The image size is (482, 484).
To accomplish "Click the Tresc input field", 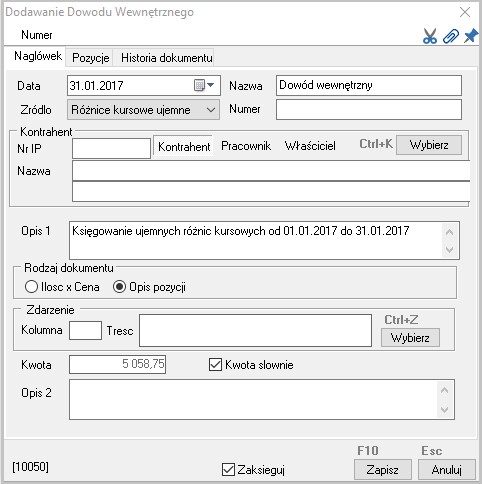I will coord(255,331).
